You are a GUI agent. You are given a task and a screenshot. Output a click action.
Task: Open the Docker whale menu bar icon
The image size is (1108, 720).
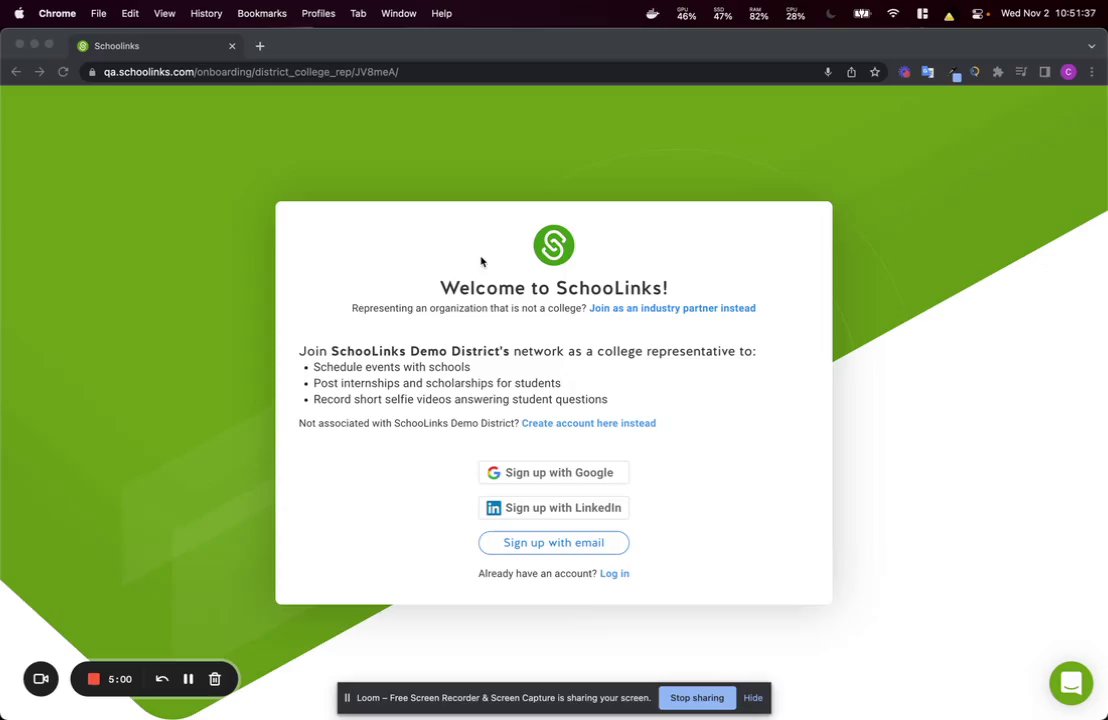(x=652, y=13)
